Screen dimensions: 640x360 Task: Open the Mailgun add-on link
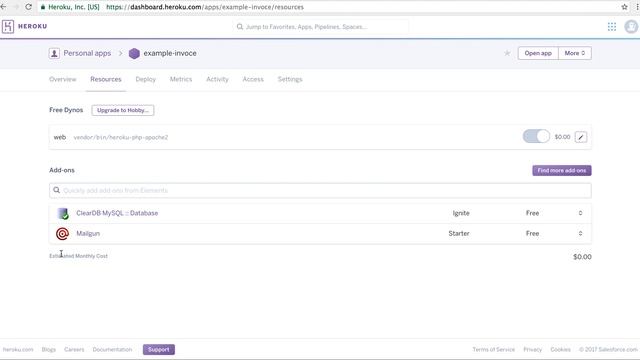click(x=88, y=233)
